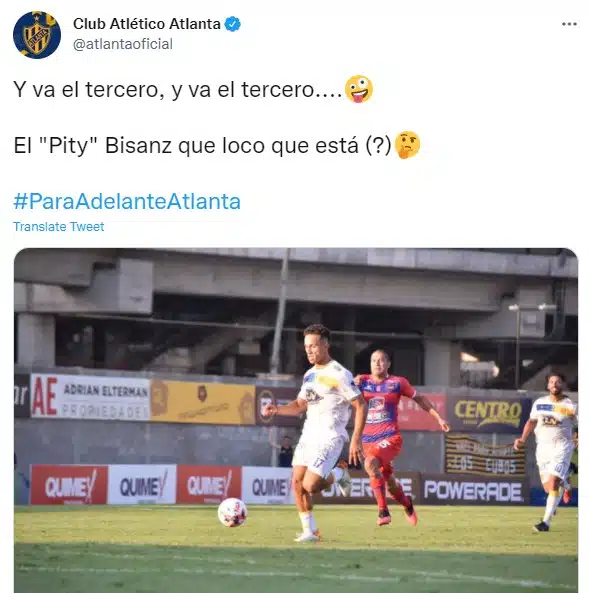Click the tweet text about "Pity" Bisanz

tap(202, 146)
